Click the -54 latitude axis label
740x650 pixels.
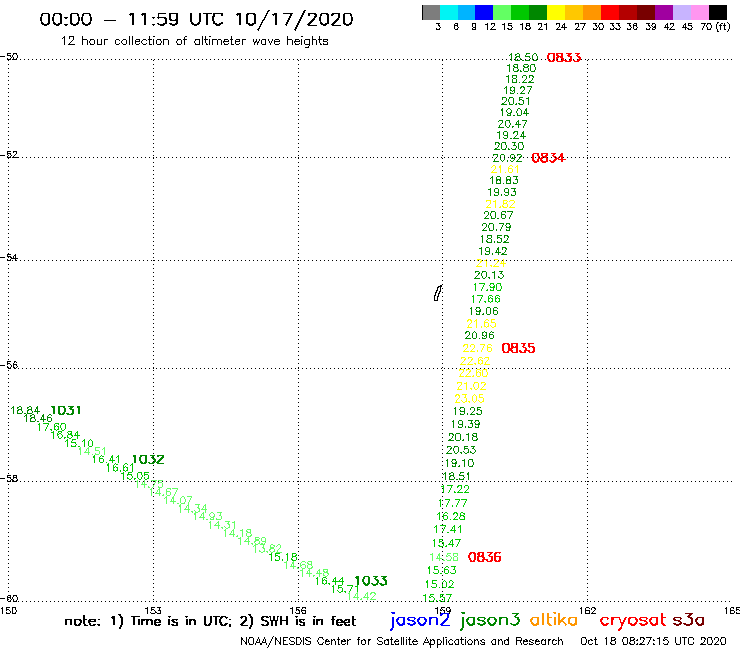(x=9, y=257)
